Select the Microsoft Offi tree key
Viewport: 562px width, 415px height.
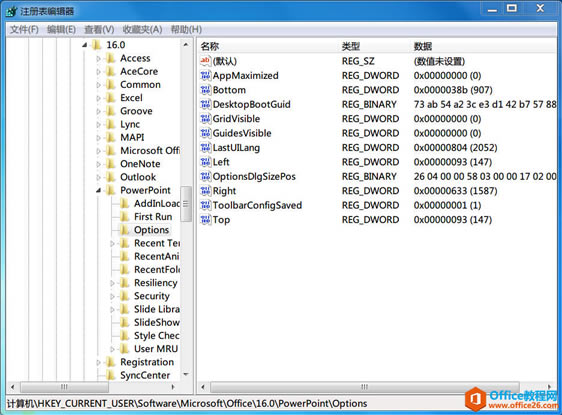150,151
